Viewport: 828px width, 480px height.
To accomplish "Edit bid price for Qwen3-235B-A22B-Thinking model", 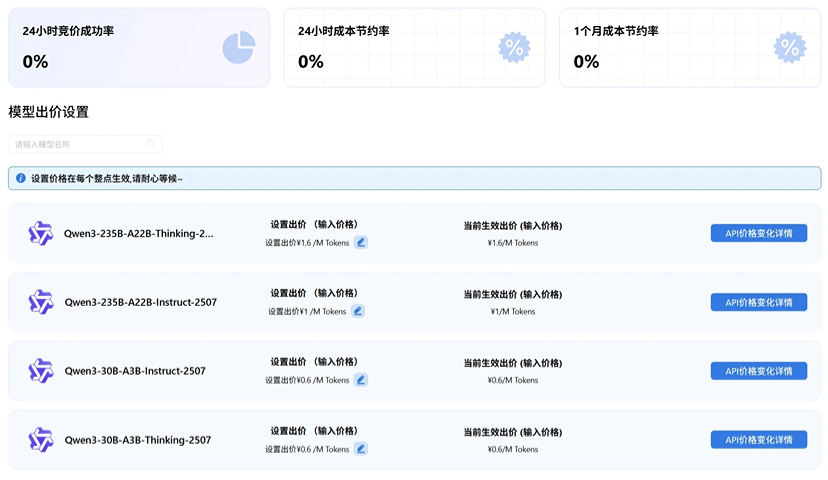I will (x=361, y=242).
